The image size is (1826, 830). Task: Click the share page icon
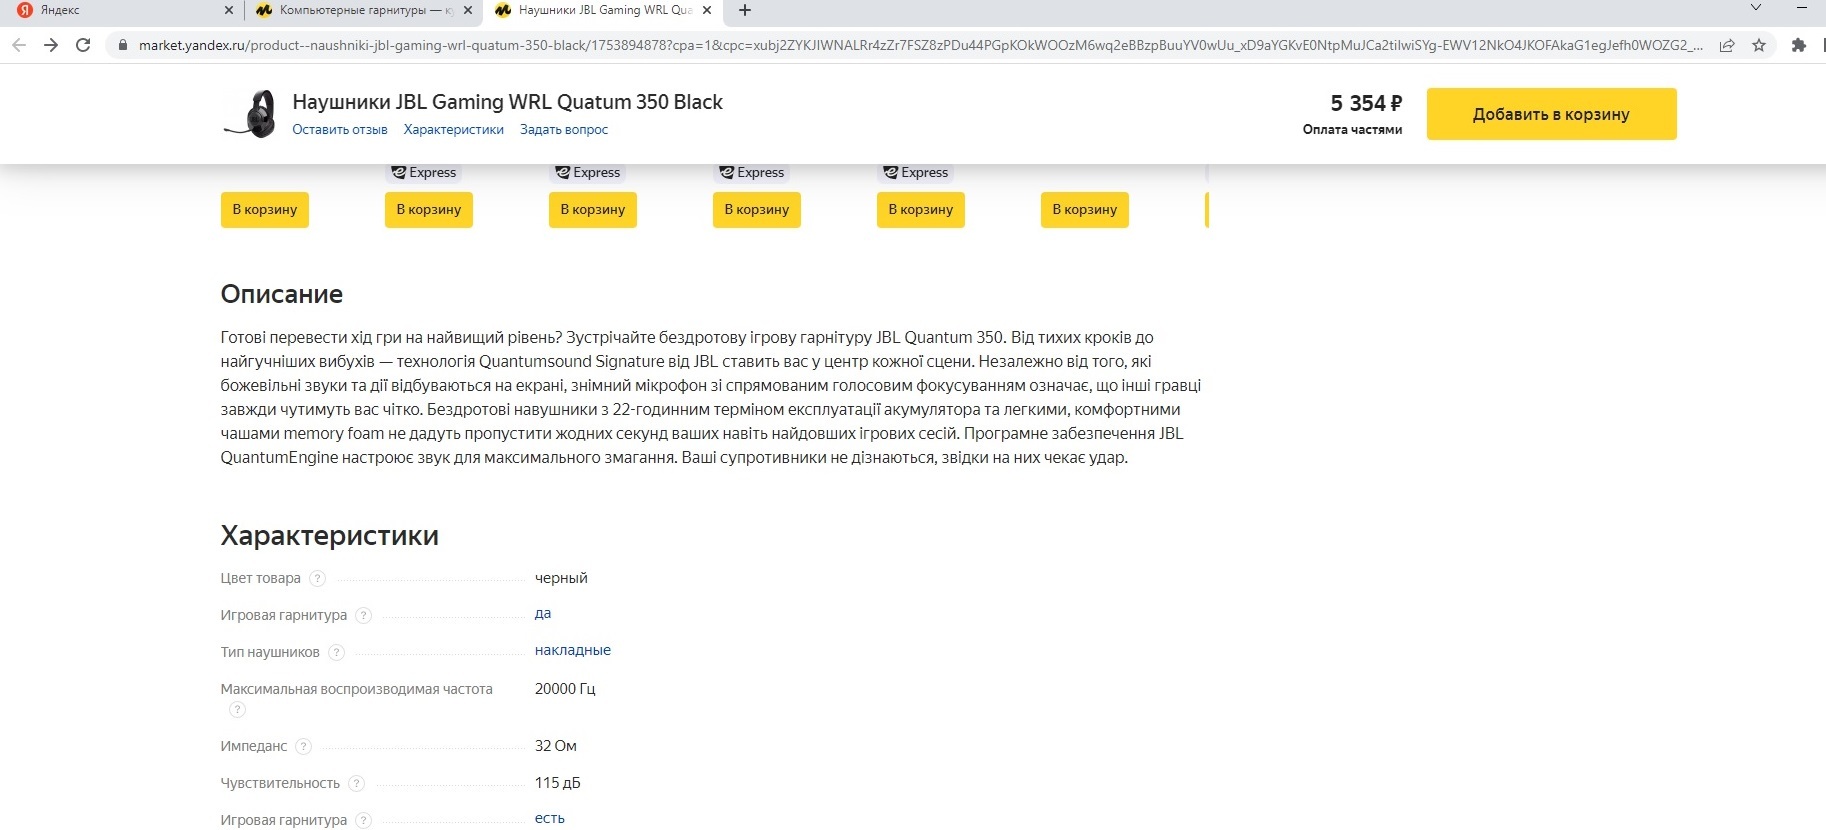[1727, 45]
